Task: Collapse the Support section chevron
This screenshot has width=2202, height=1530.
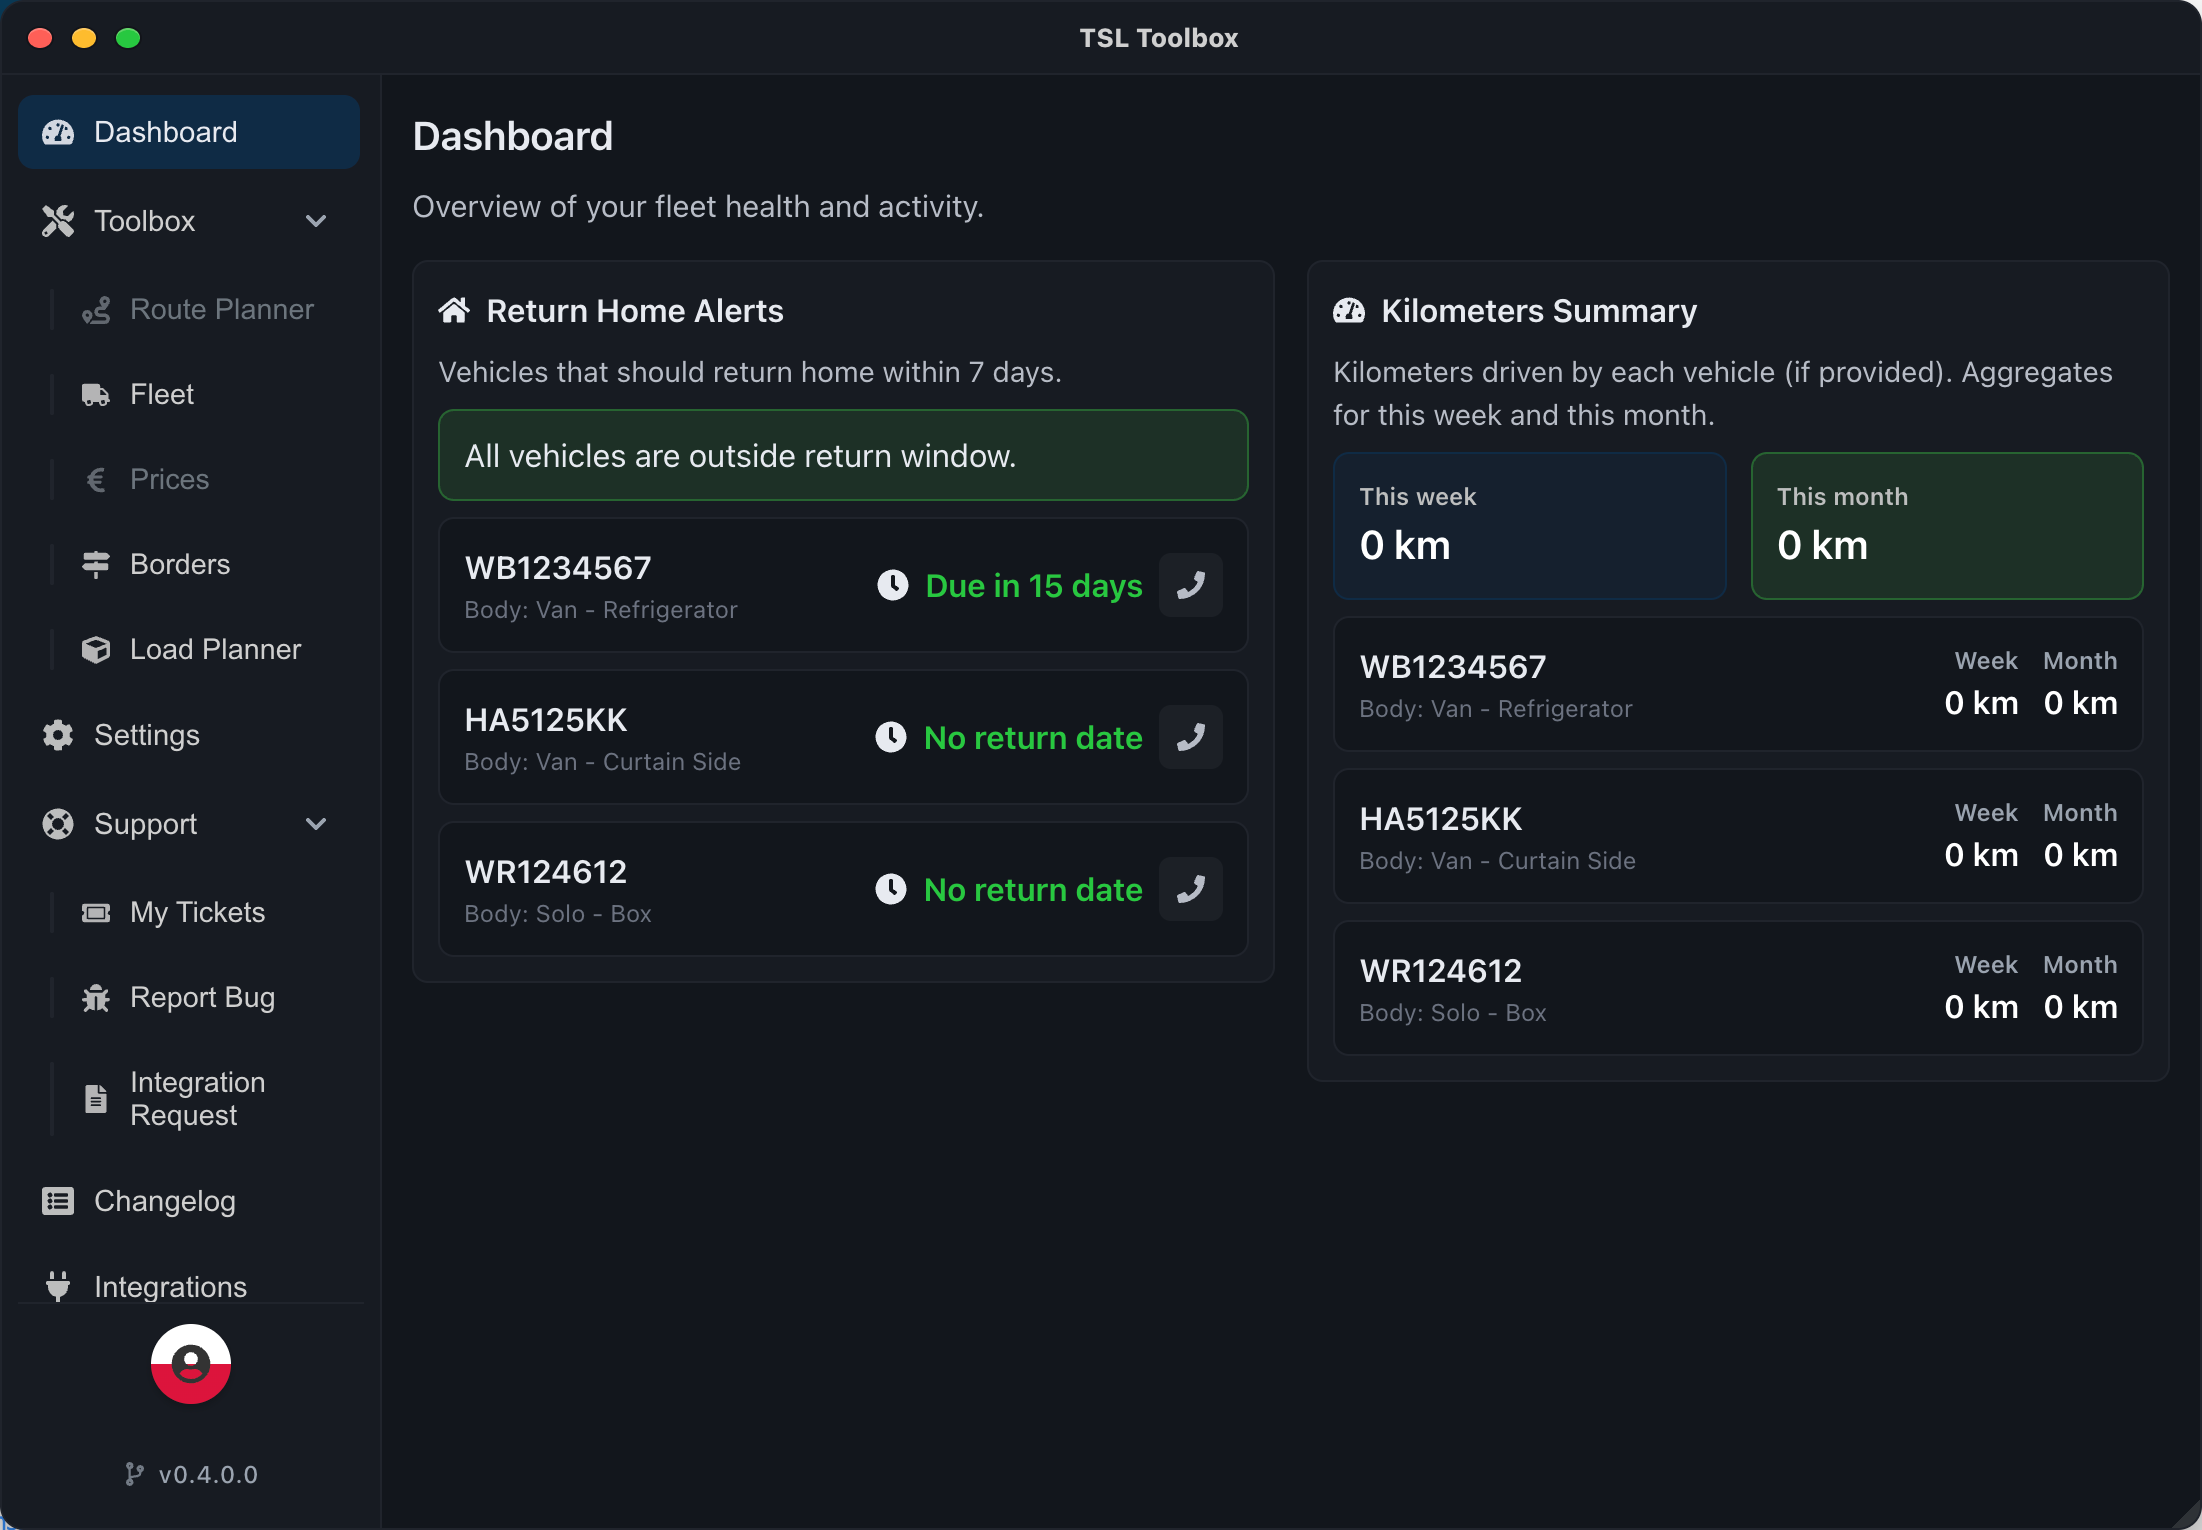Action: point(317,824)
